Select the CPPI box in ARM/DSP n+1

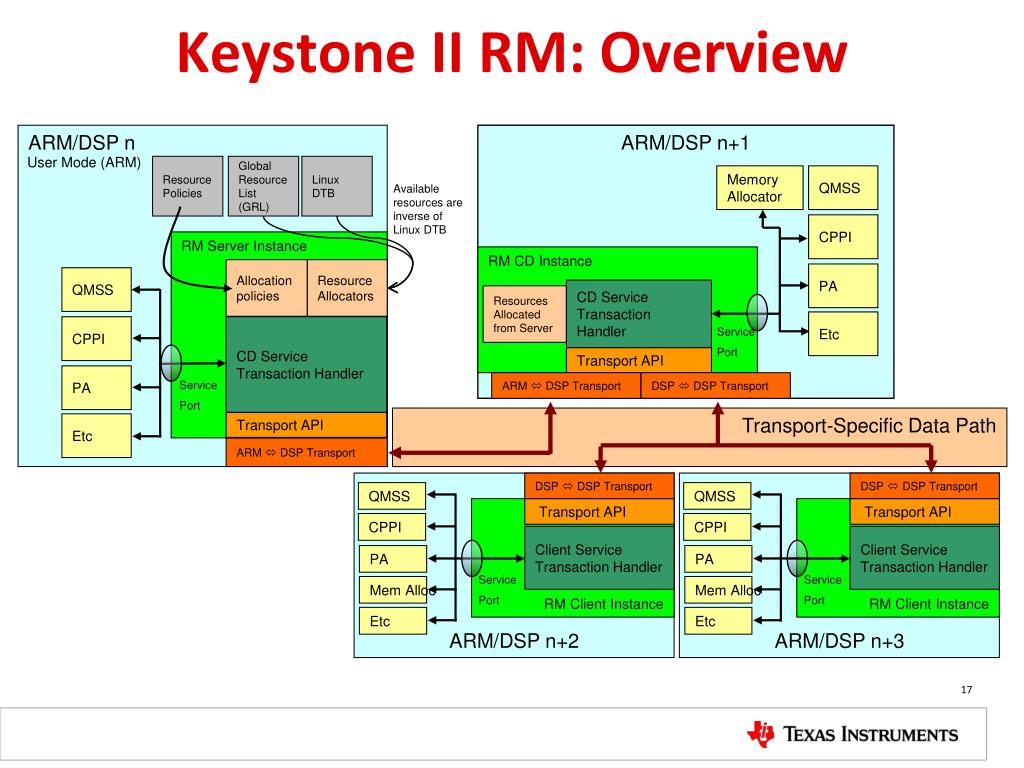(x=843, y=237)
